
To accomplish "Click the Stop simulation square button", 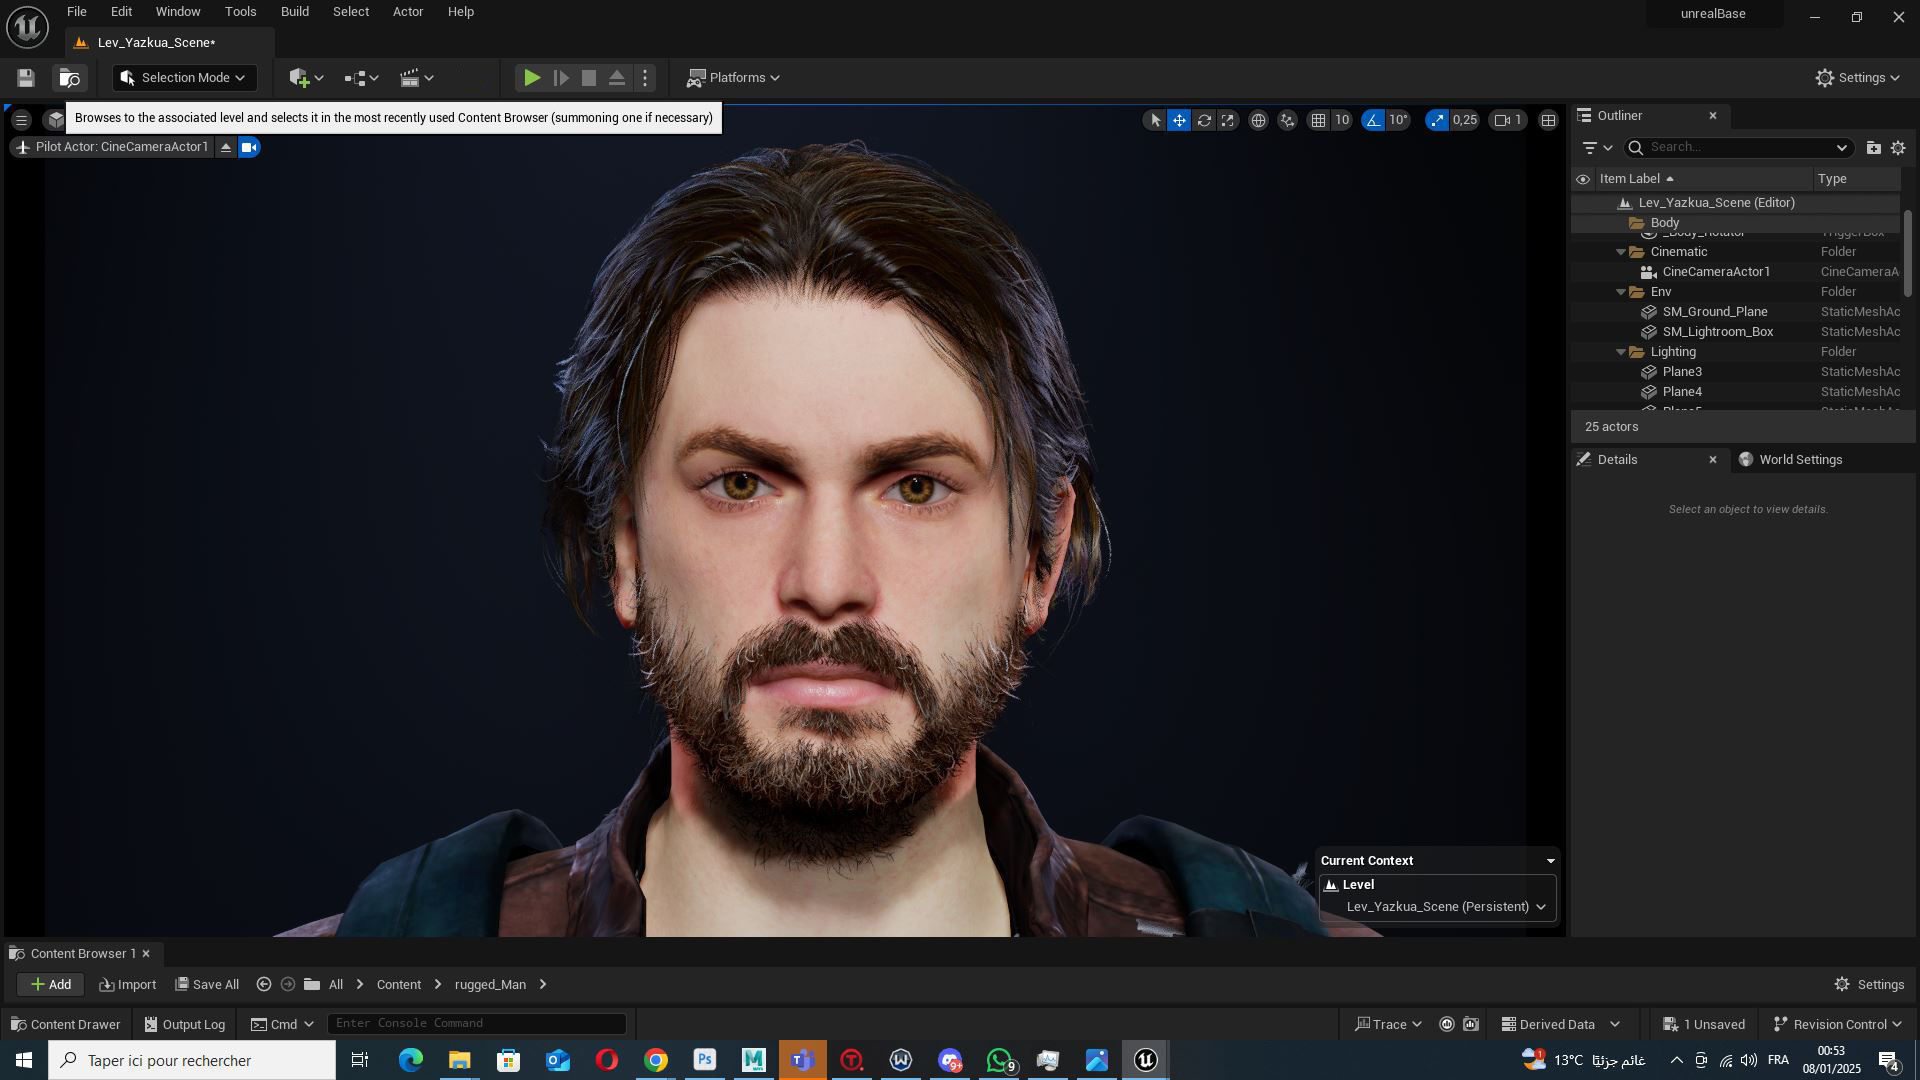I will pos(589,78).
